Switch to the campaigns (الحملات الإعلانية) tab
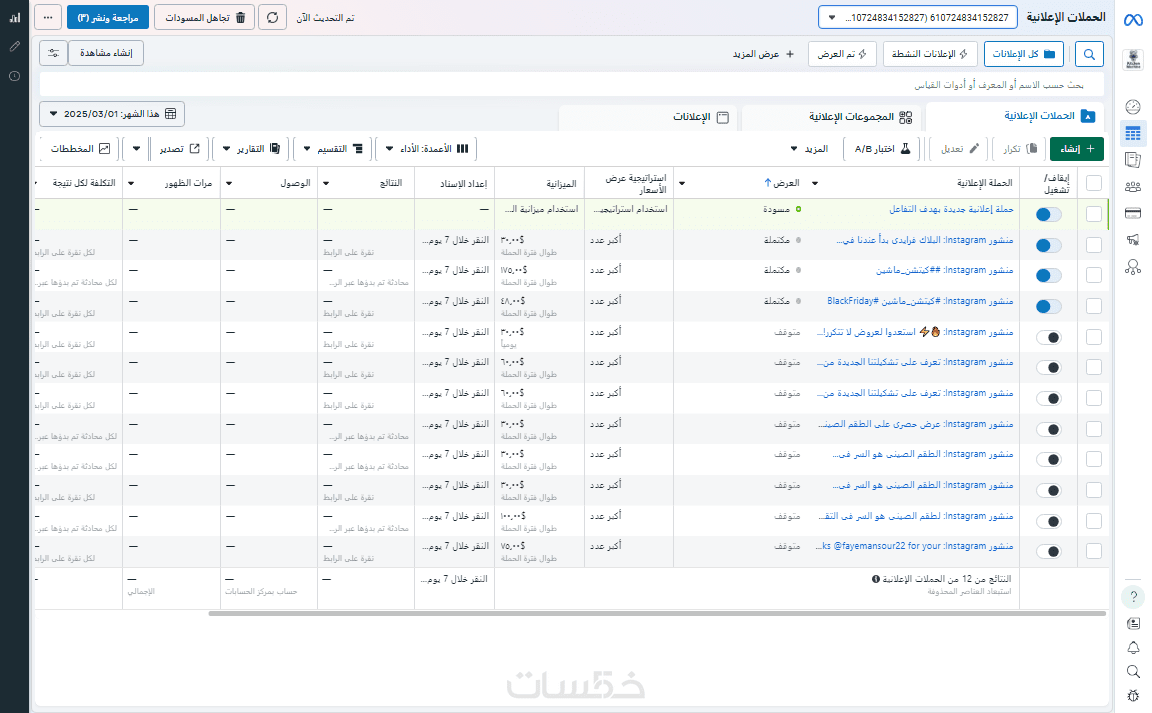The image size is (1152, 713). tap(1014, 116)
